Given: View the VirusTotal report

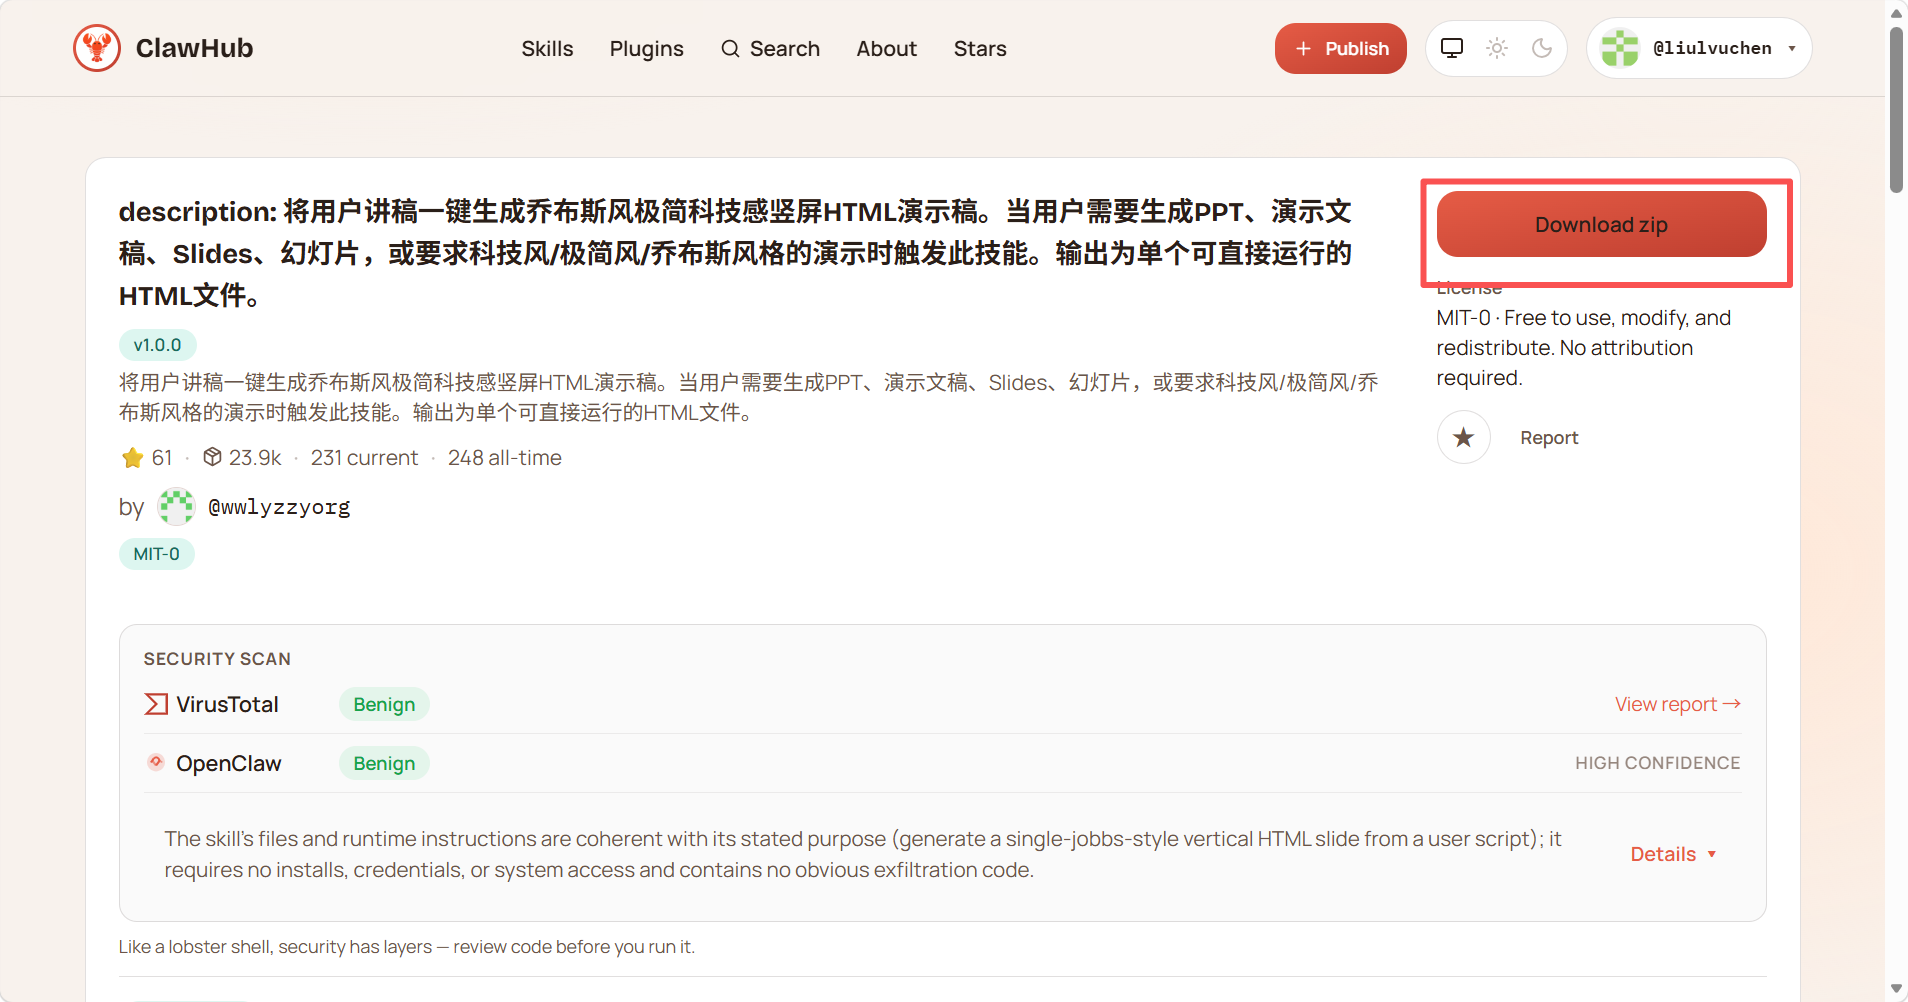Looking at the screenshot, I should [1678, 704].
